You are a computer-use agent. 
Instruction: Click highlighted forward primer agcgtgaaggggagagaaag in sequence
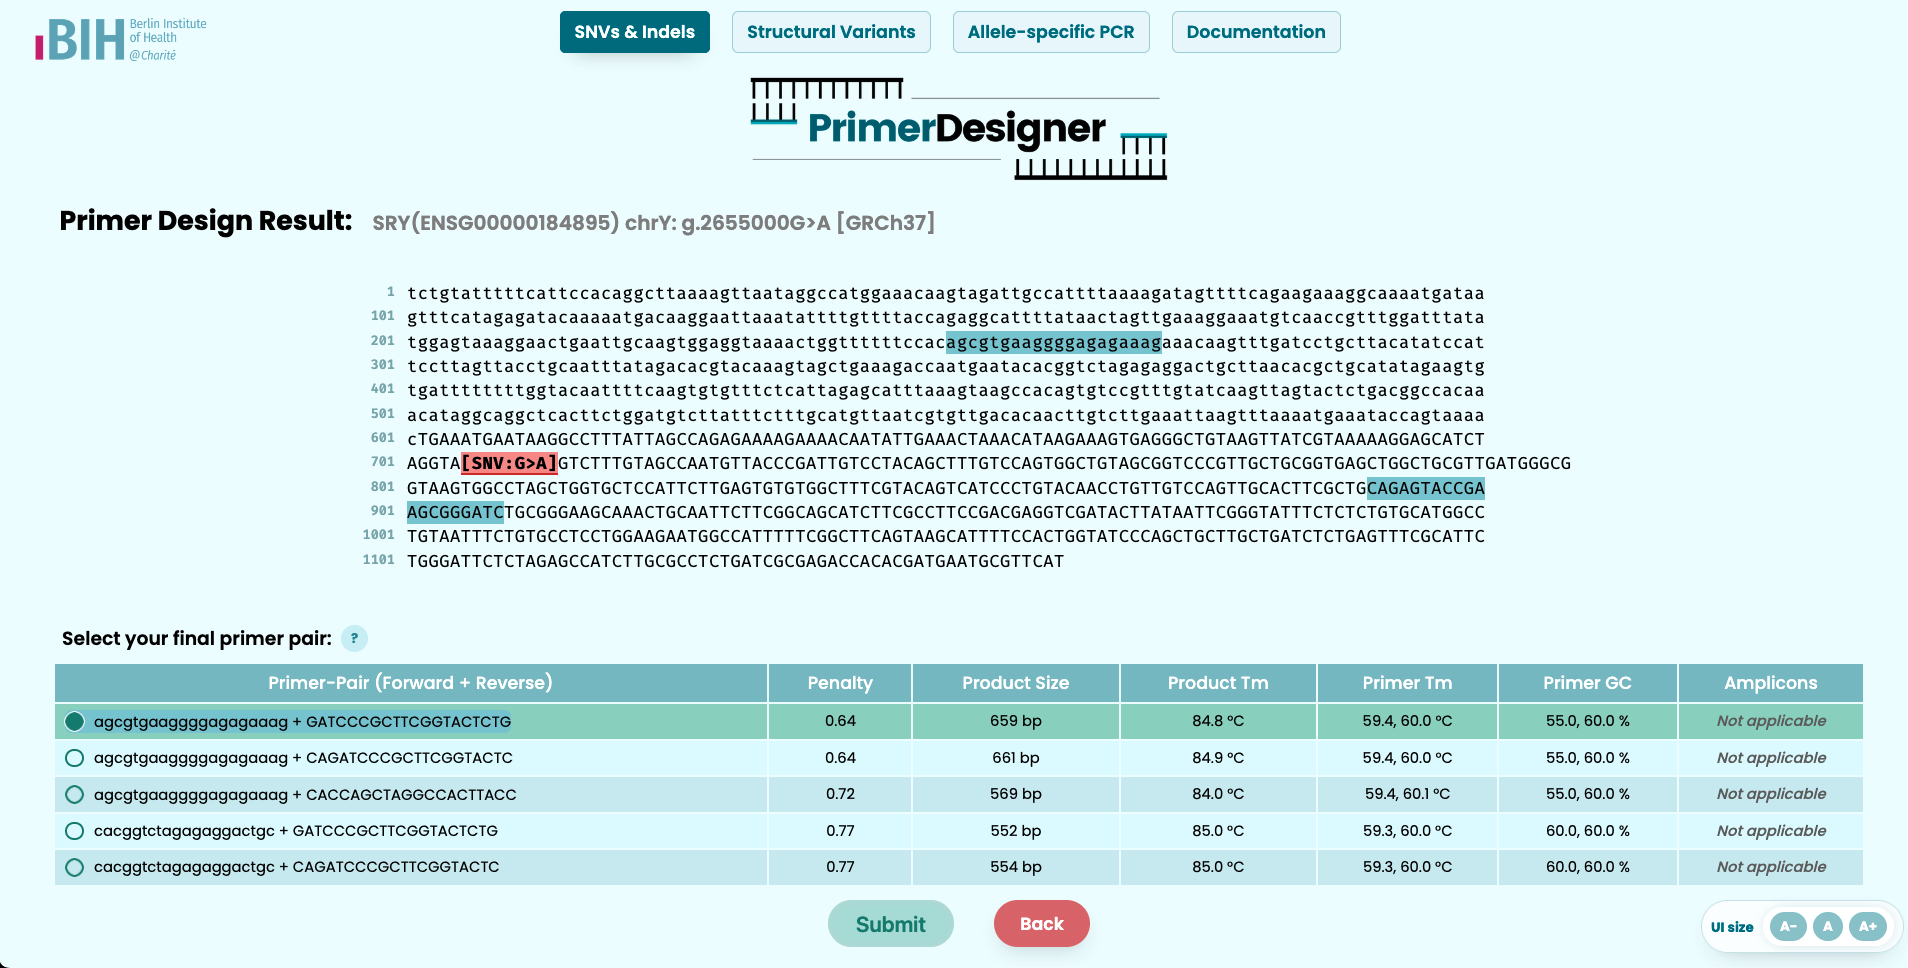(1054, 342)
